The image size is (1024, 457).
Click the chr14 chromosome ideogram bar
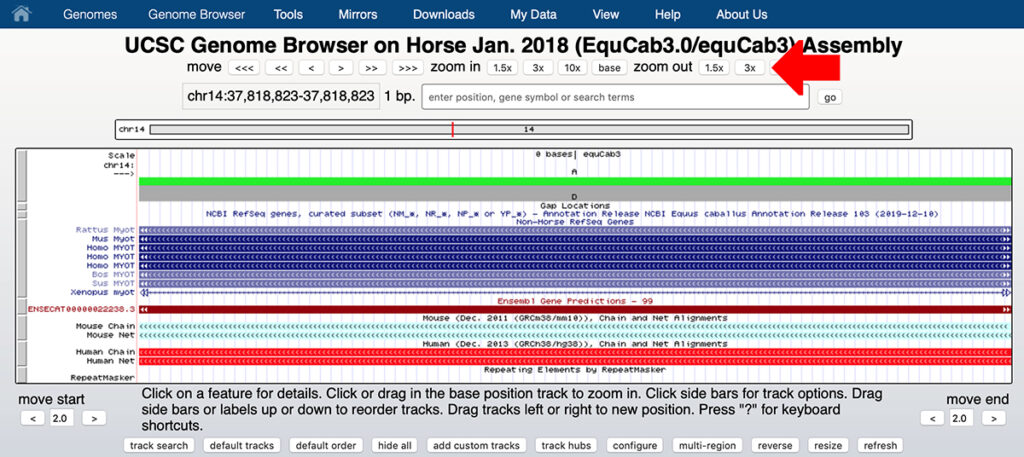coord(529,130)
